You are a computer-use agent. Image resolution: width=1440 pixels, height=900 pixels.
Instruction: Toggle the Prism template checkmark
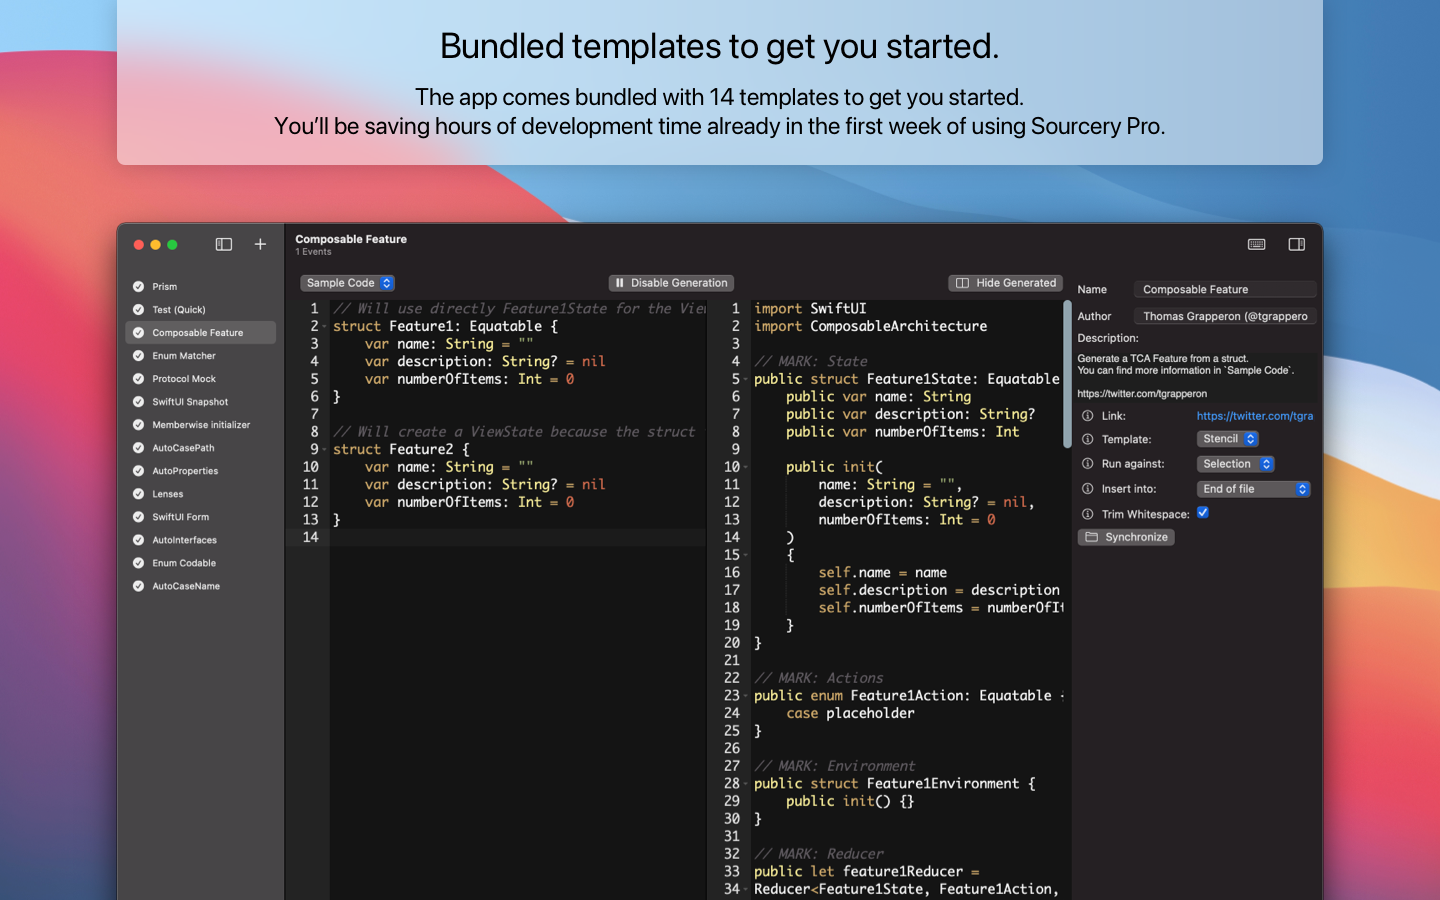[x=138, y=287]
